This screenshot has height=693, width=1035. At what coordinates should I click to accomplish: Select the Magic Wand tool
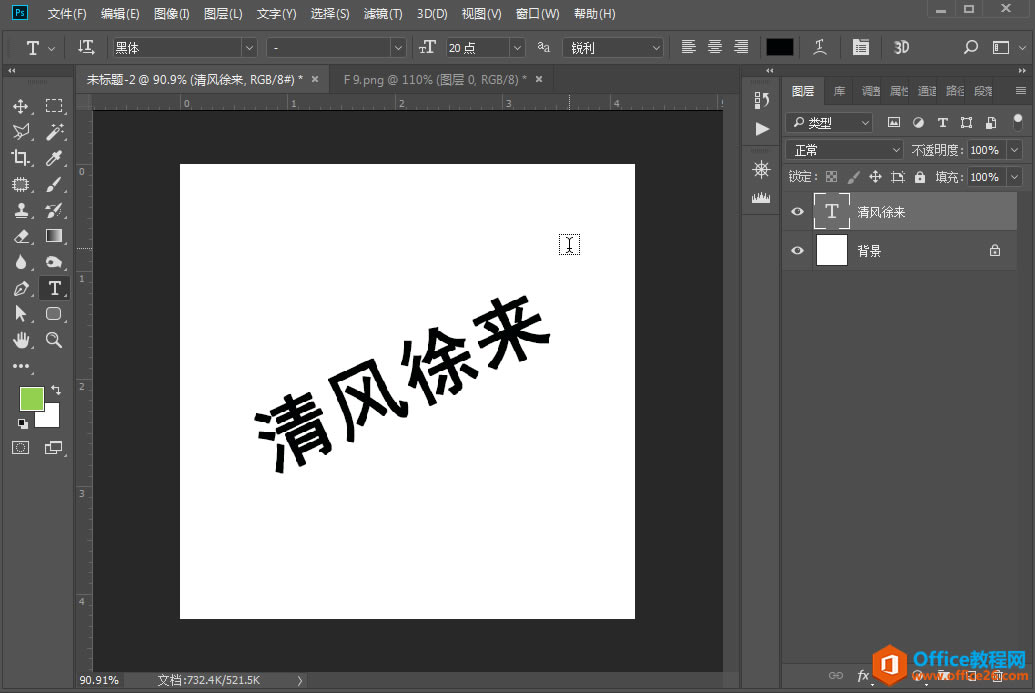[54, 132]
